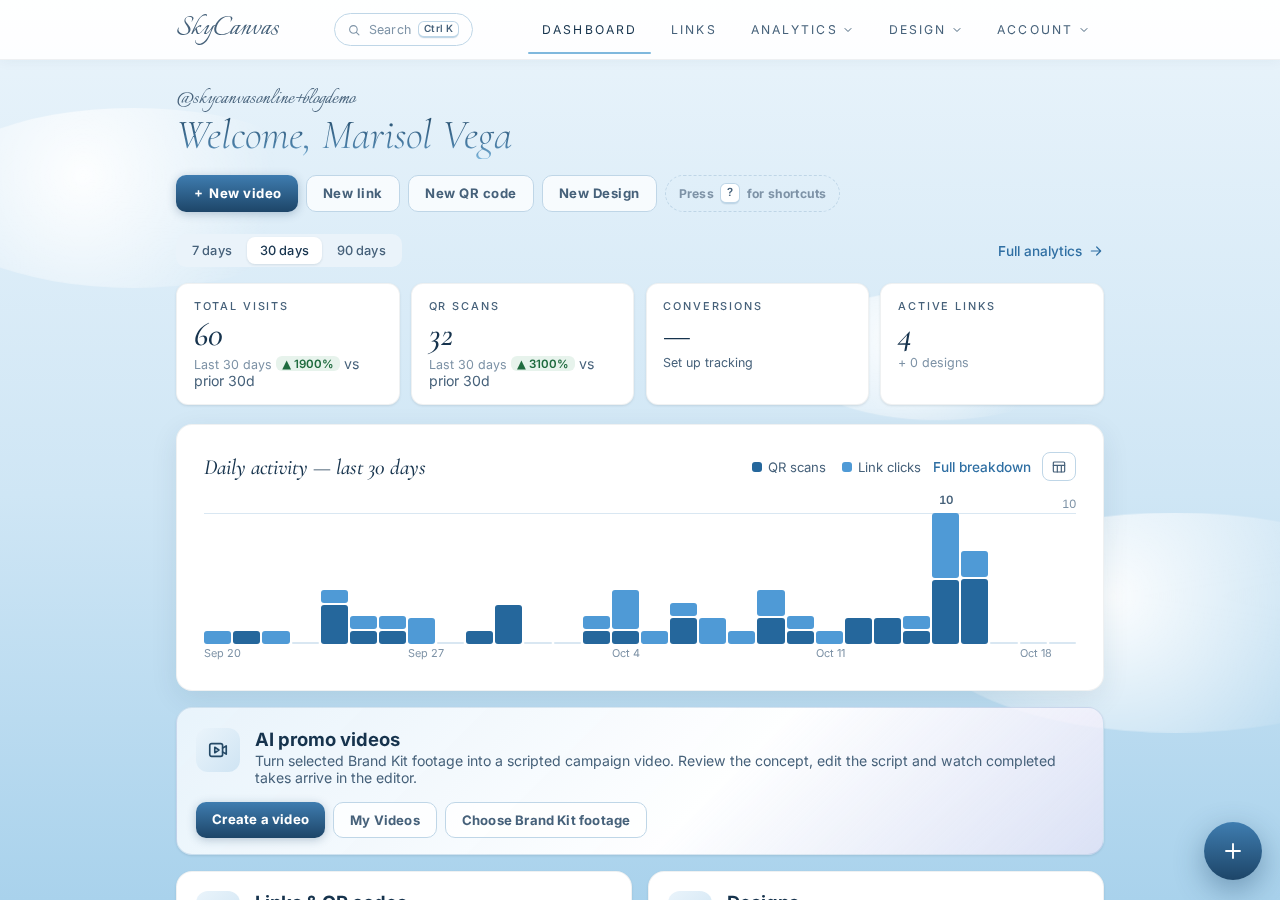The width and height of the screenshot is (1280, 900).
Task: Click the Ctrl K shortcut badge
Action: click(x=438, y=29)
